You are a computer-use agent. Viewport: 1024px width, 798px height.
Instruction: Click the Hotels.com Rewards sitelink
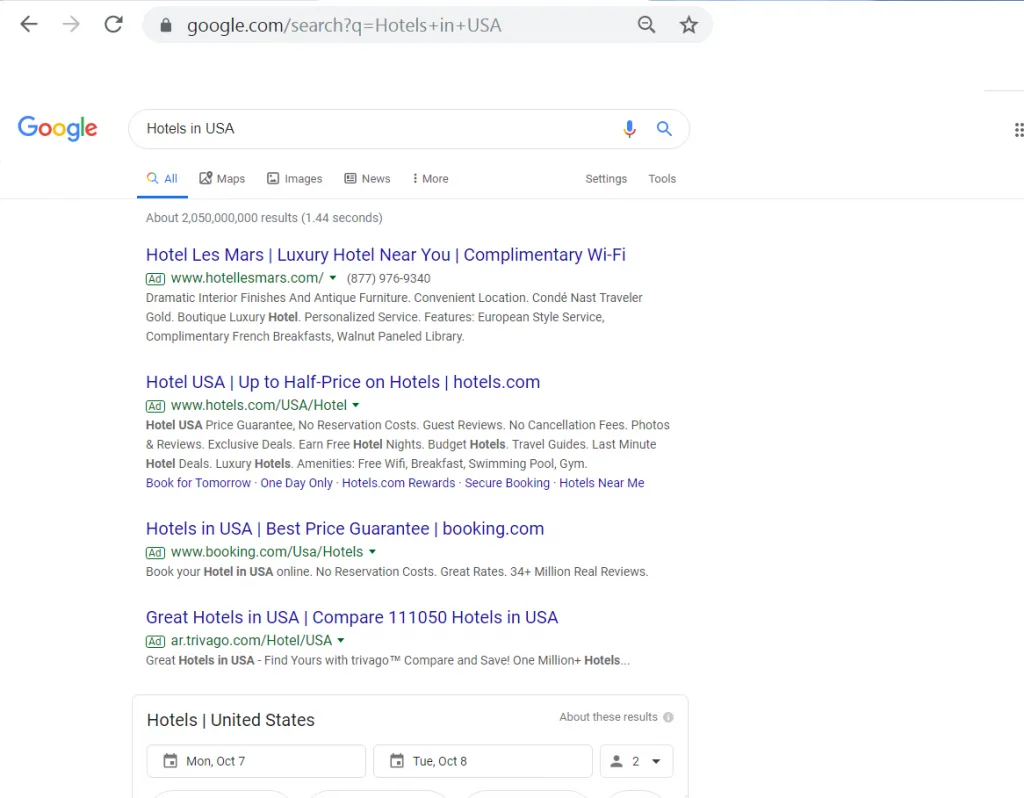pos(398,483)
